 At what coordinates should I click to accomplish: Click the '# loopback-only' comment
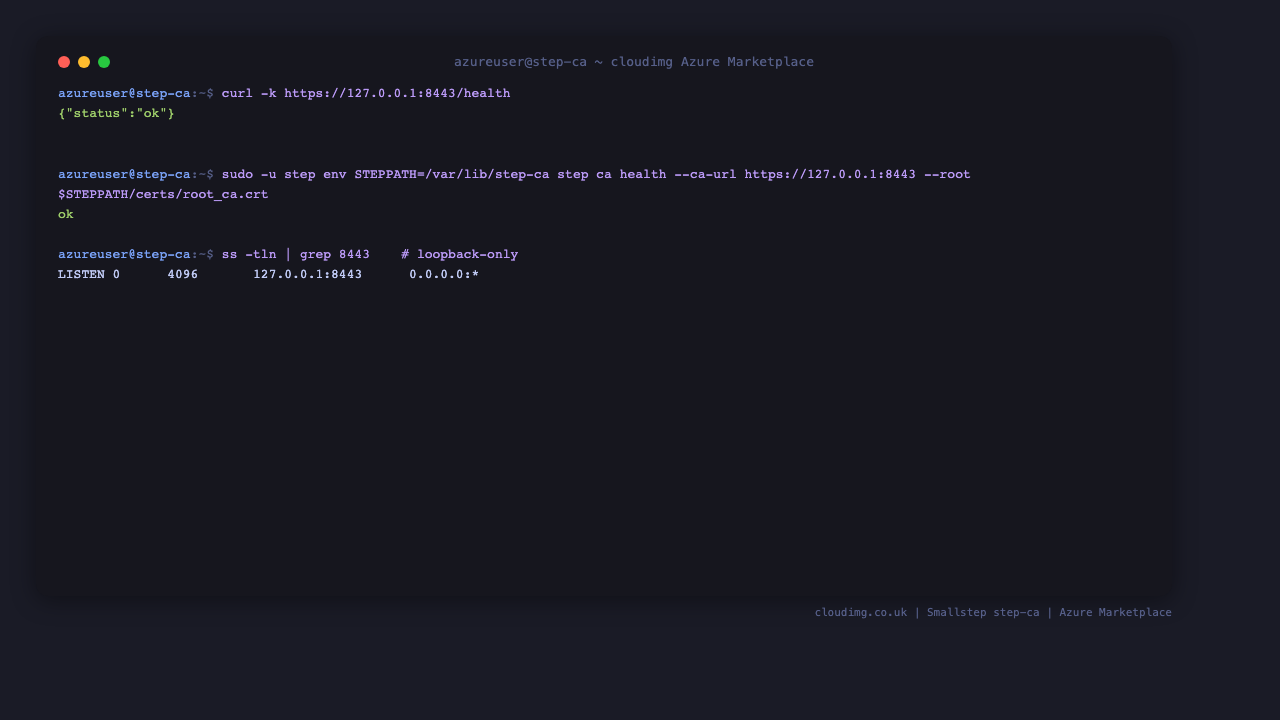point(460,254)
